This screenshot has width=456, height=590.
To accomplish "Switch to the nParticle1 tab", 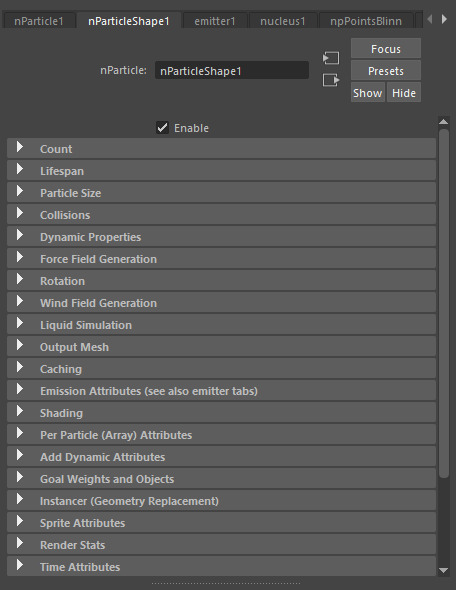I will (39, 21).
